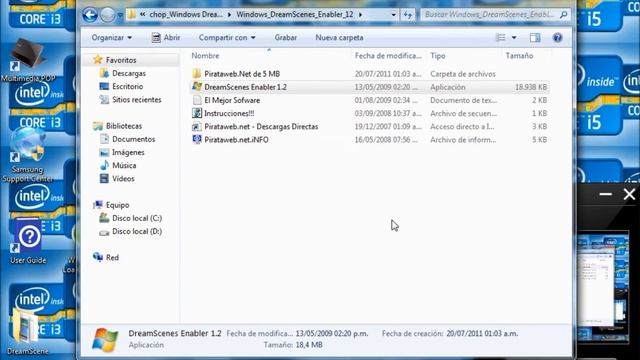The image size is (640, 360).
Task: Select file name El Mejor Sofware
Action: [232, 100]
